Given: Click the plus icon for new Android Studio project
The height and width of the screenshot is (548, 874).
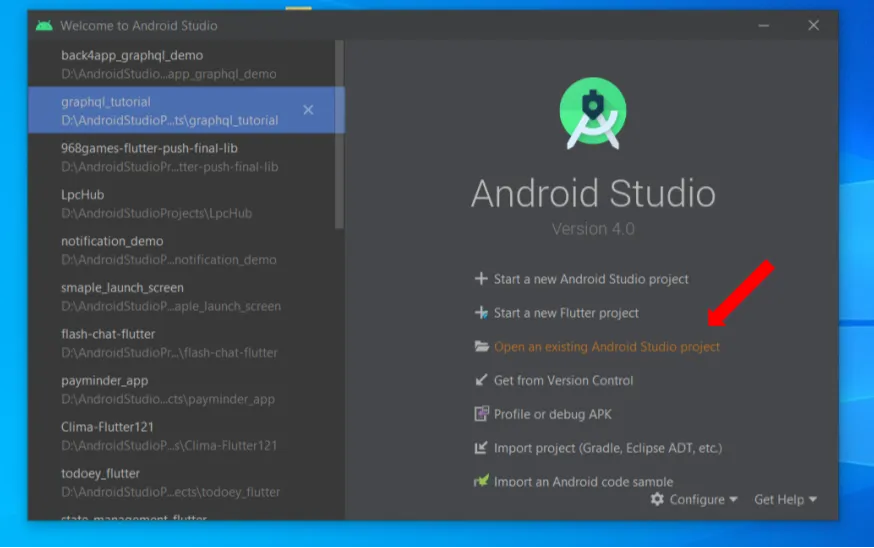Looking at the screenshot, I should [x=480, y=279].
